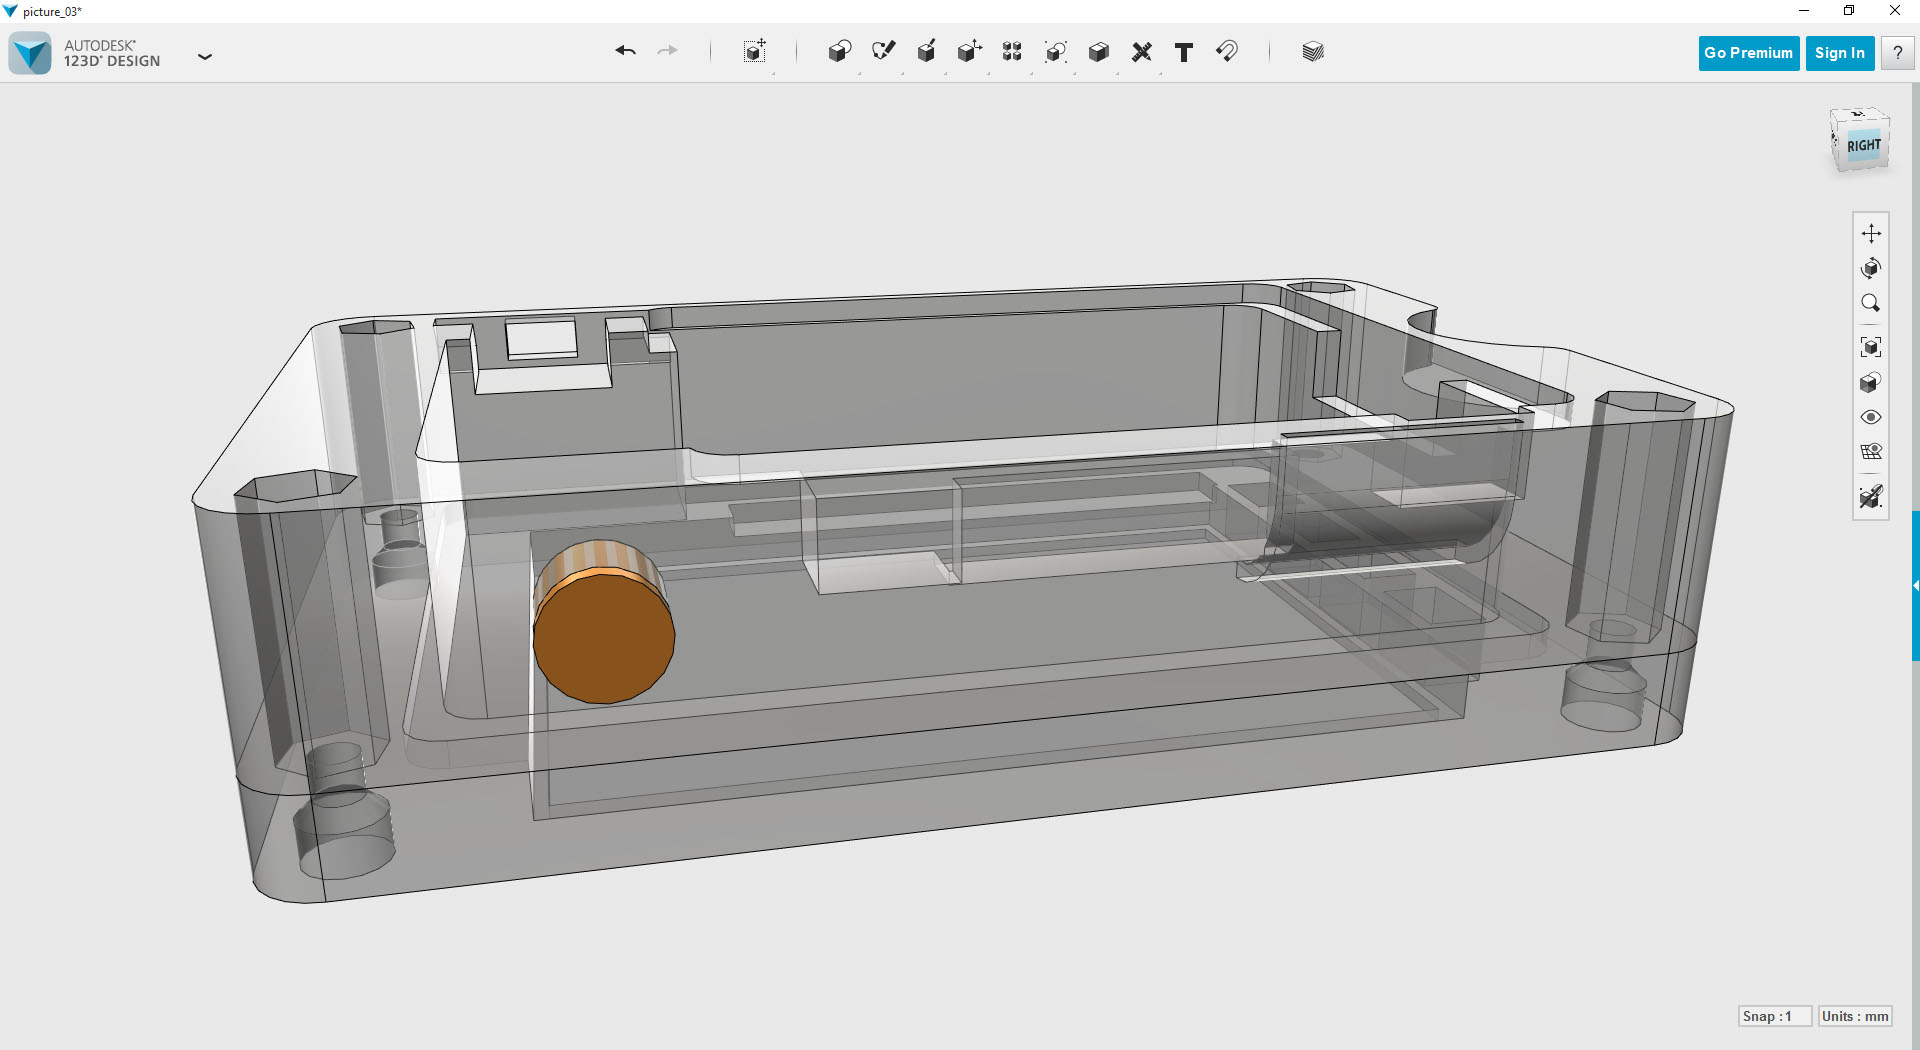Open the Help question mark button
Image resolution: width=1920 pixels, height=1050 pixels.
pyautogui.click(x=1897, y=53)
